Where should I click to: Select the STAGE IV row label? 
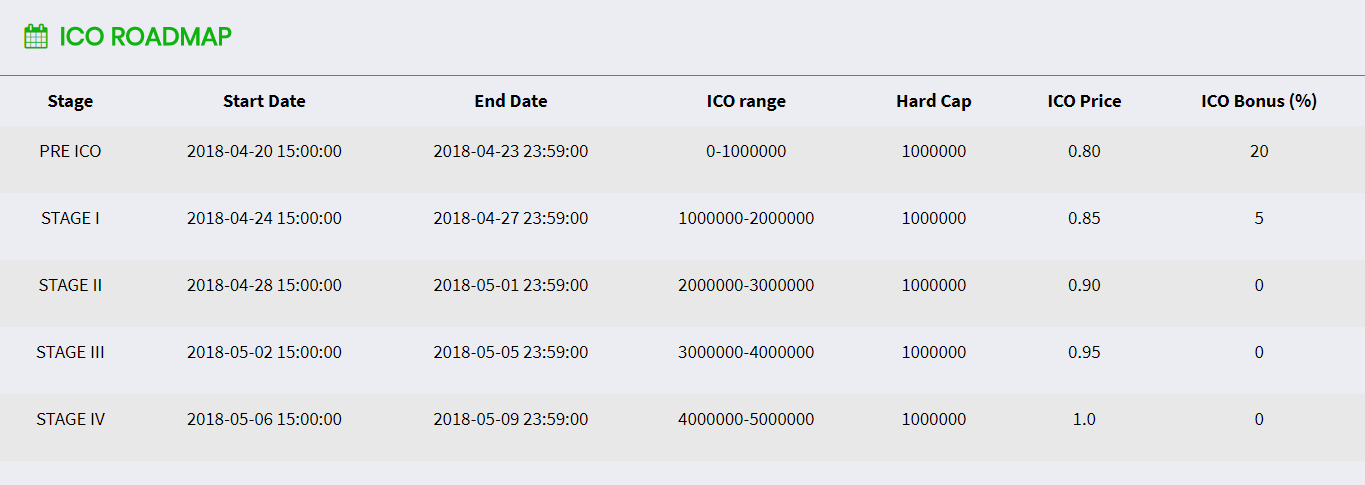(x=70, y=419)
